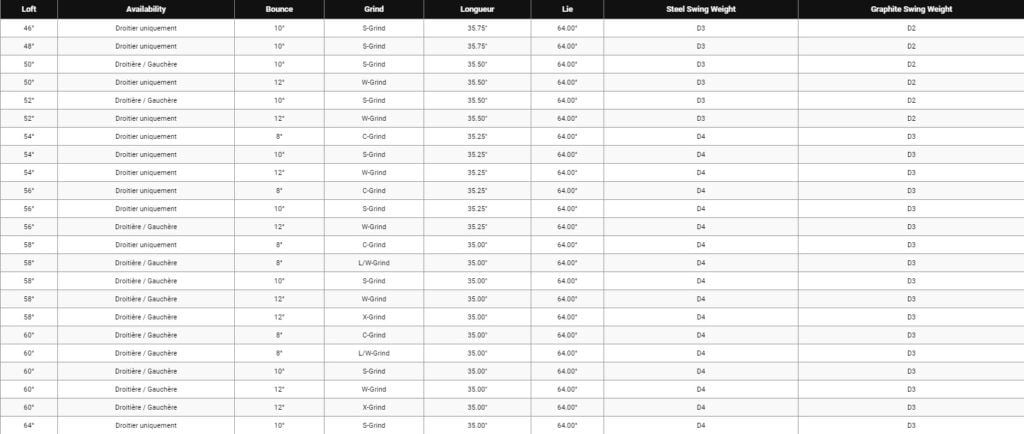Select the first X-Grind cell
This screenshot has width=1024, height=434.
374,317
